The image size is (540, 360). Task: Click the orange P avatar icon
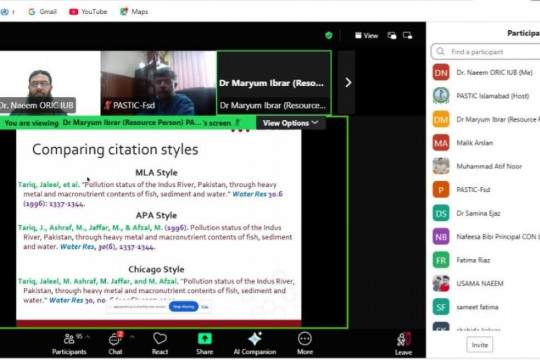pos(441,190)
